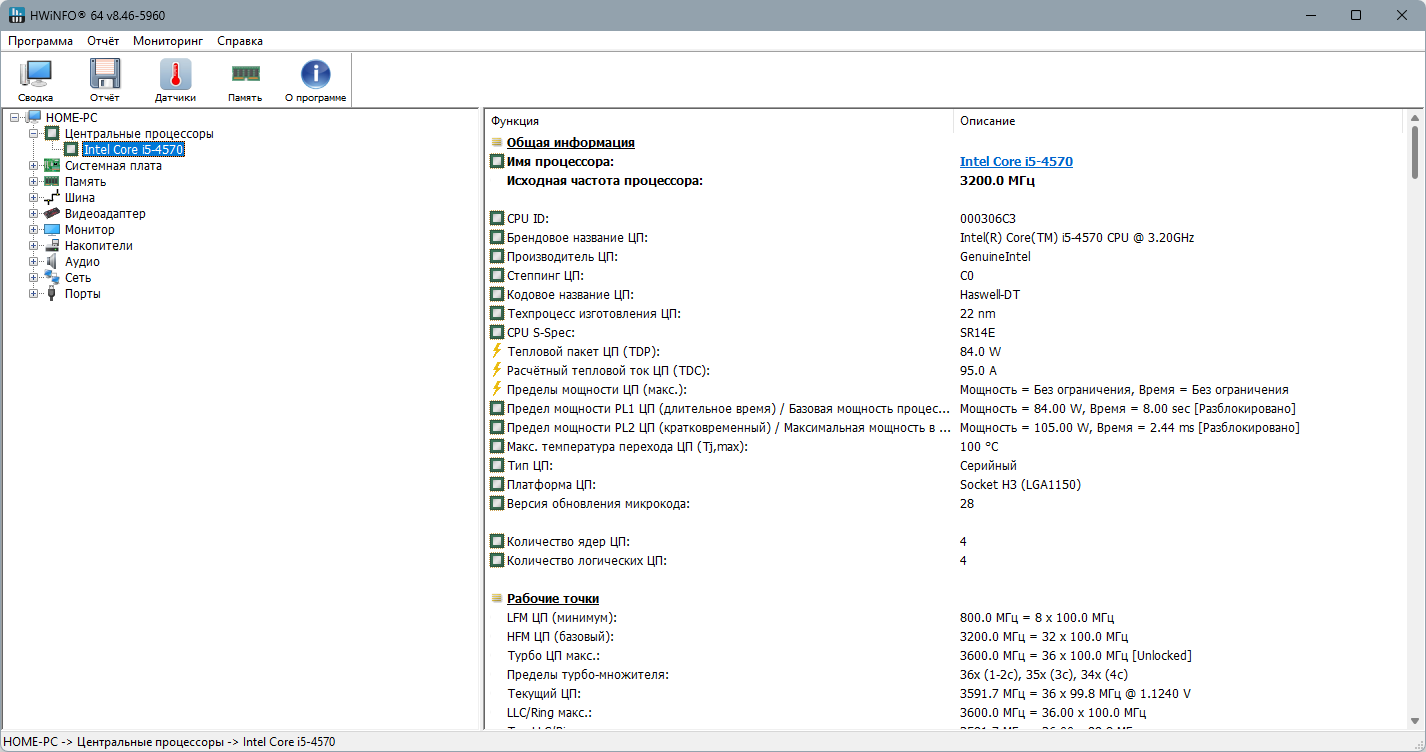
Task: Click the HWiNFO app icon in title bar
Action: [x=16, y=15]
